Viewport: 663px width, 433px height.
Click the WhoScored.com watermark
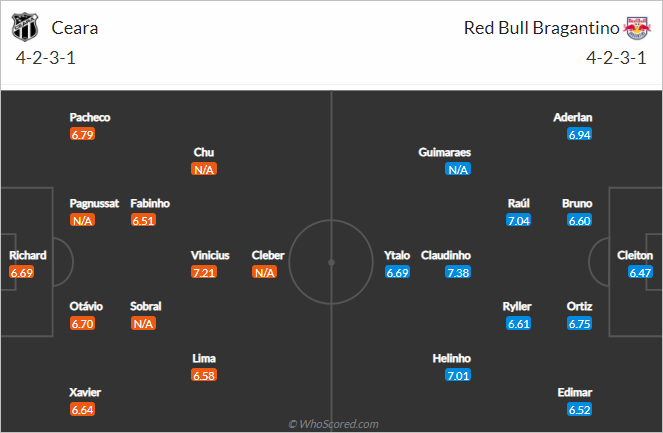coord(333,424)
